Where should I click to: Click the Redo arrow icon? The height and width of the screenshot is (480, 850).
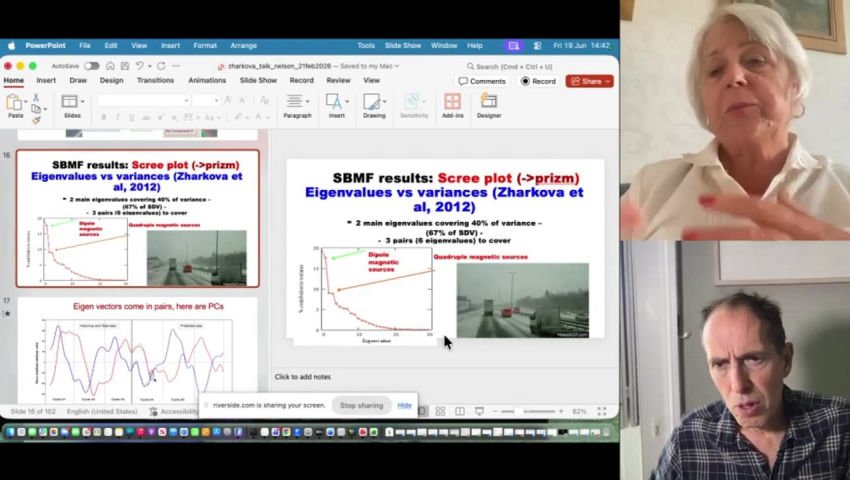point(161,66)
